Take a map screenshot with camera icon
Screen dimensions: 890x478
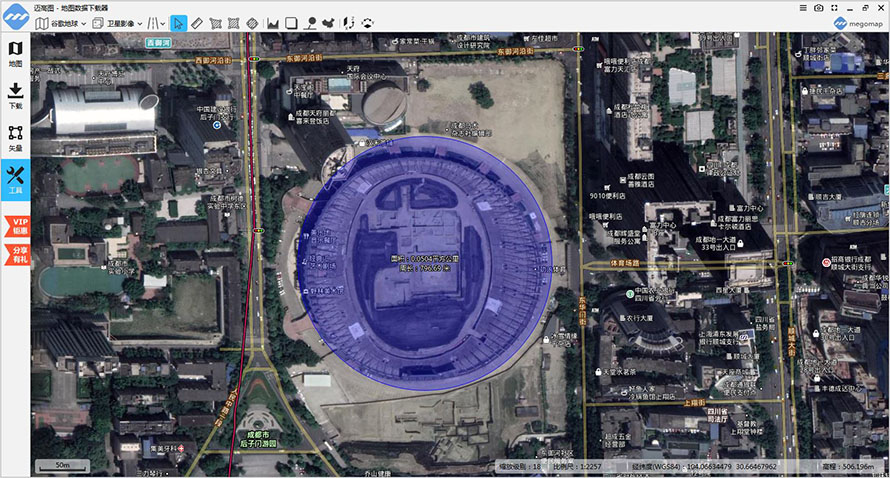pyautogui.click(x=818, y=8)
